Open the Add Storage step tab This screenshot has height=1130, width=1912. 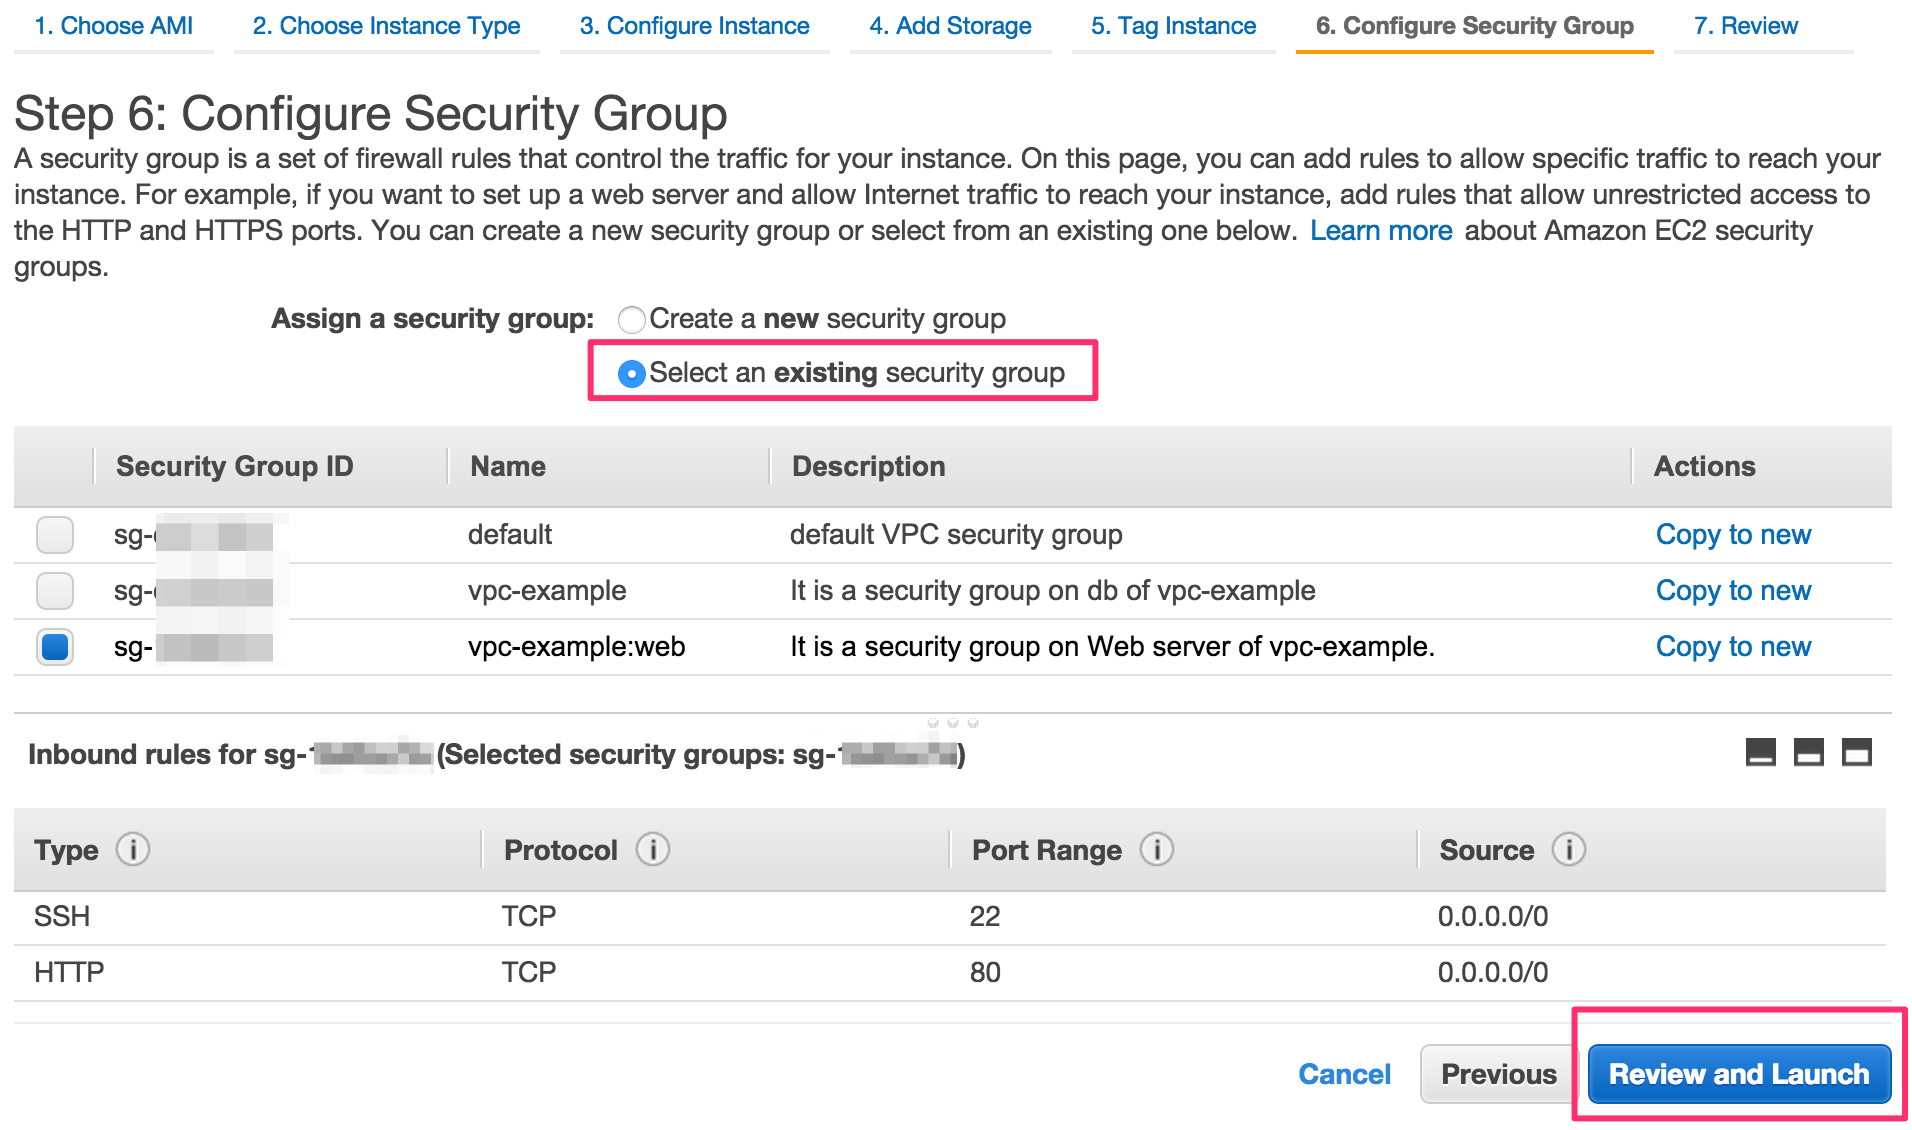950,26
